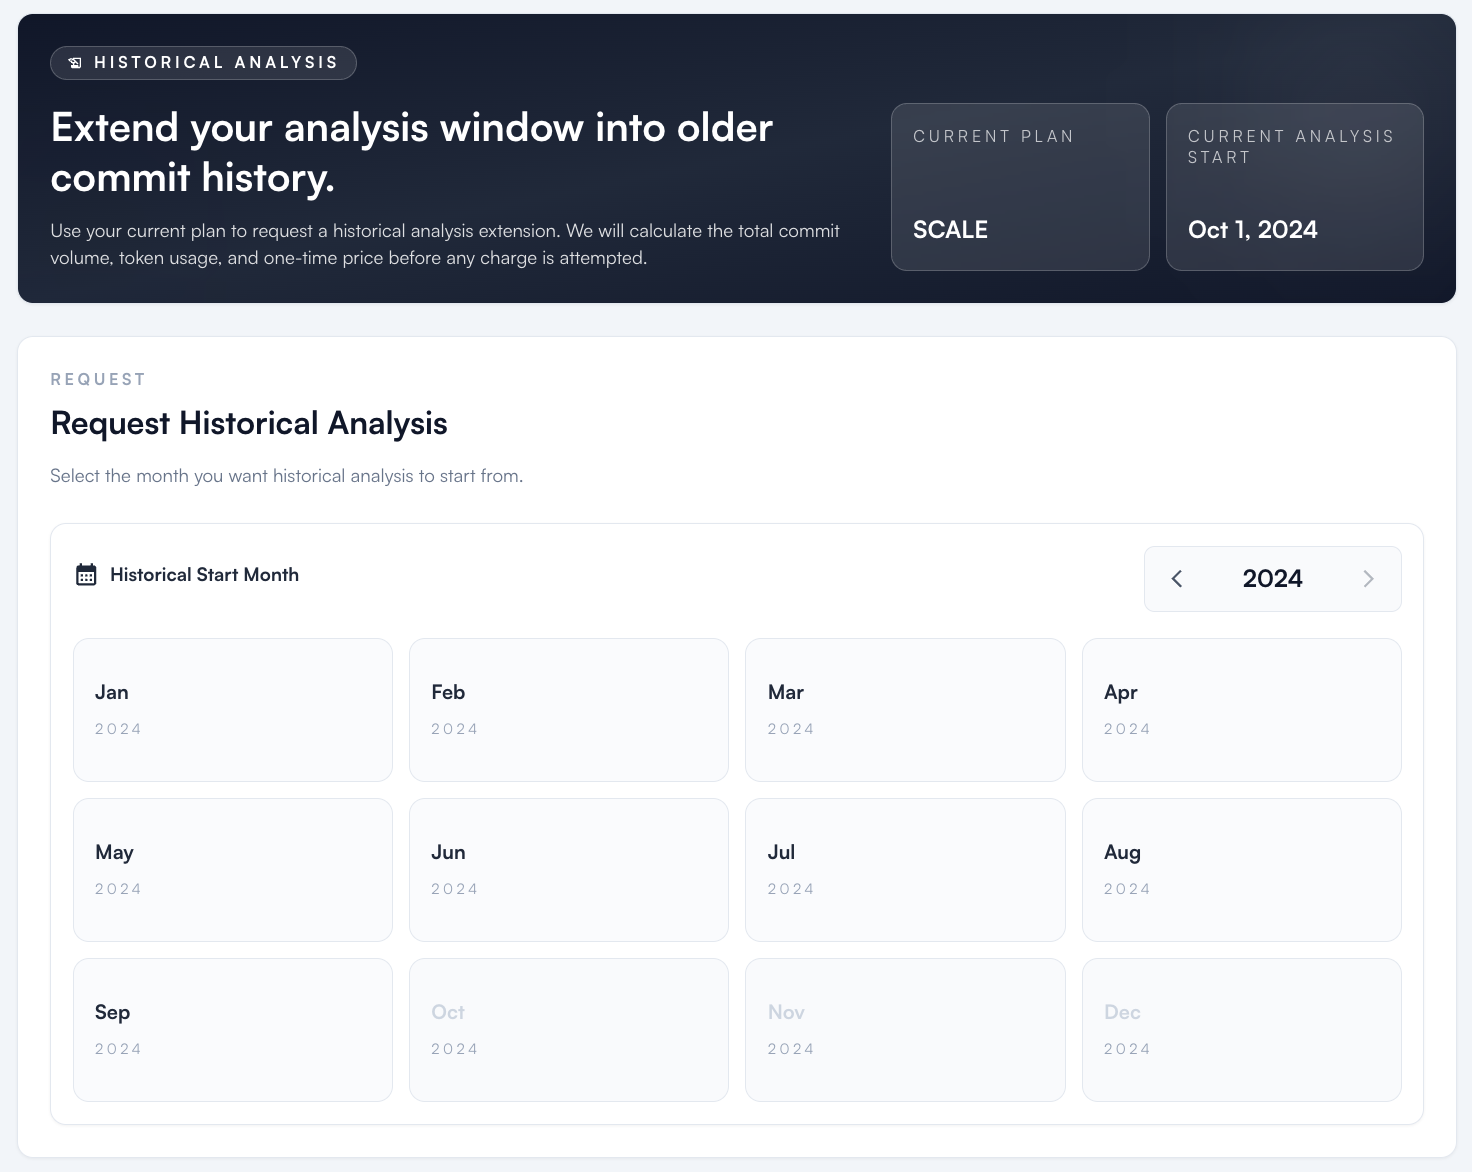Image resolution: width=1472 pixels, height=1172 pixels.
Task: Select Apr 2024 as start month
Action: pos(1242,710)
